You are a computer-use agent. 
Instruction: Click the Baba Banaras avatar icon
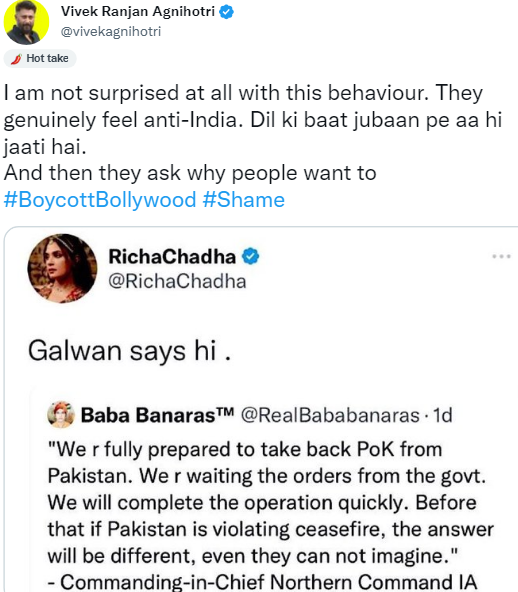coord(61,414)
